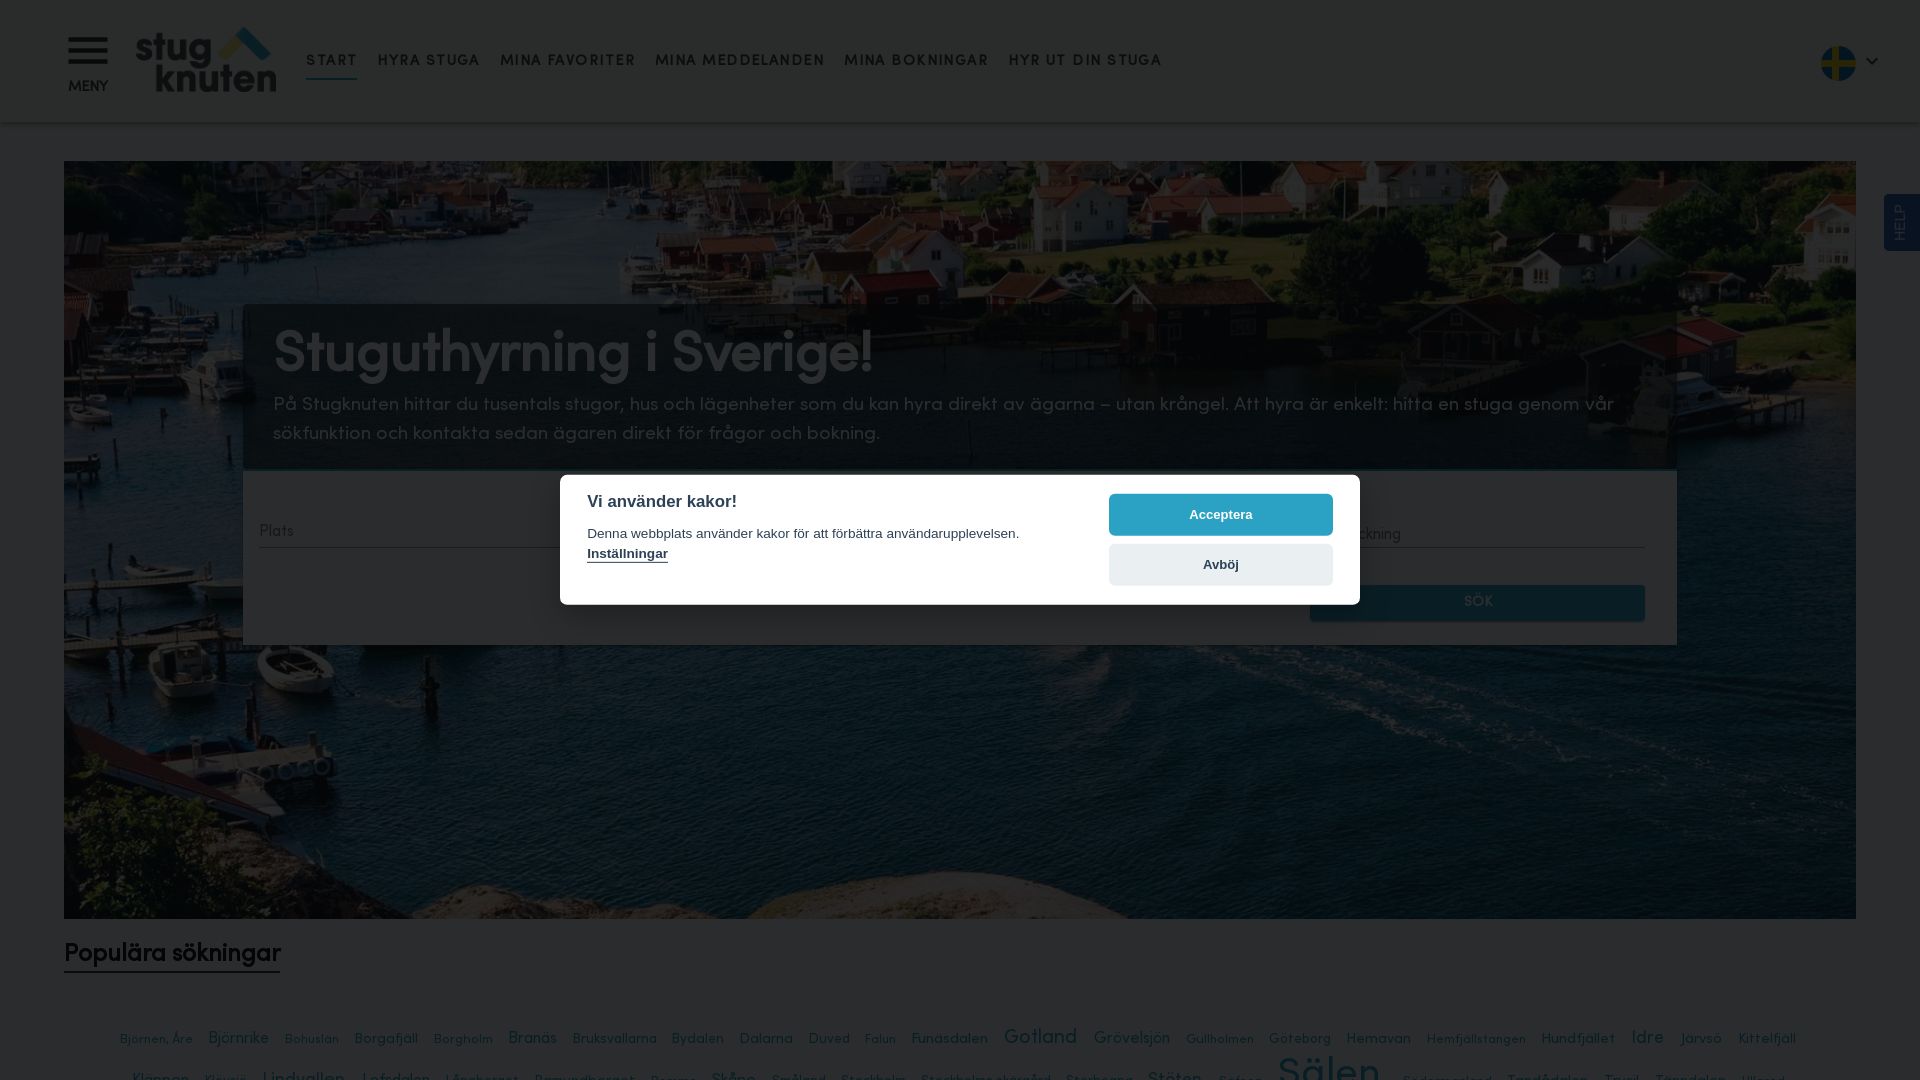Screen dimensions: 1920x1080
Task: Click the Plats input field
Action: point(409,532)
